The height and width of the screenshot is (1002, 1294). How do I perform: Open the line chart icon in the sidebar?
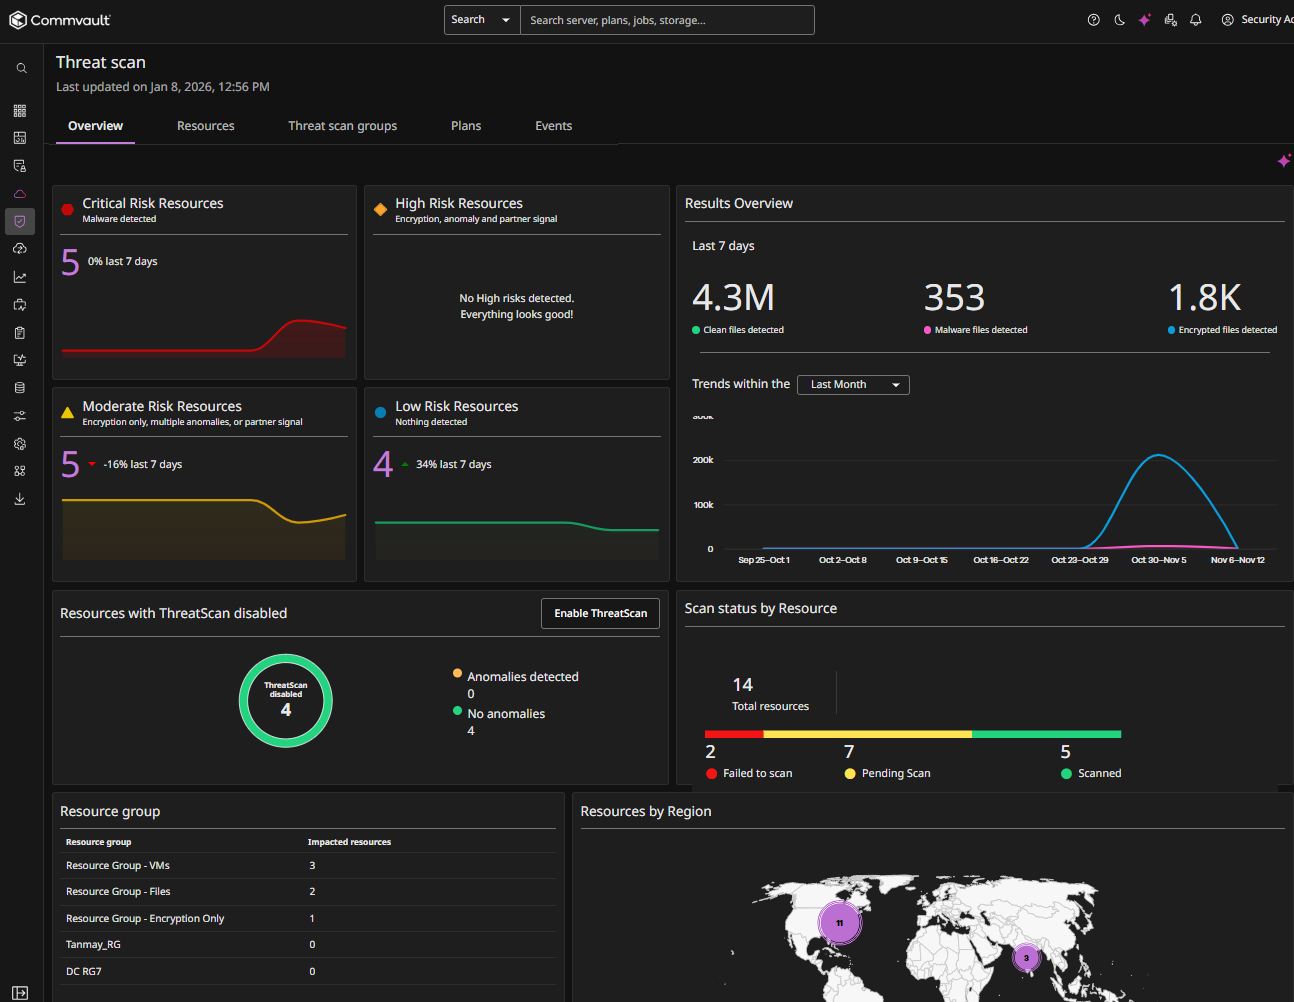click(x=20, y=277)
